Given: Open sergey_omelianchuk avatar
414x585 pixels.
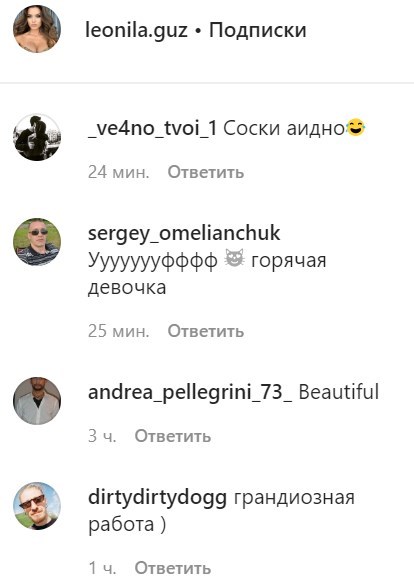Looking at the screenshot, I should (x=37, y=242).
